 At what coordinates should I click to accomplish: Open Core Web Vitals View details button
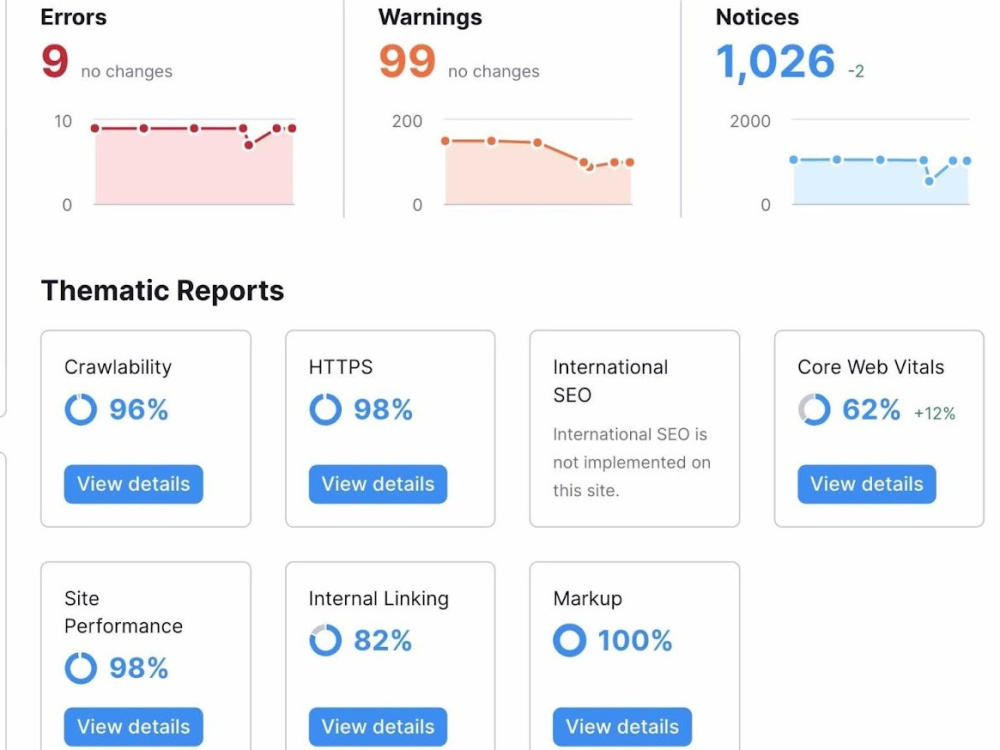click(x=866, y=484)
